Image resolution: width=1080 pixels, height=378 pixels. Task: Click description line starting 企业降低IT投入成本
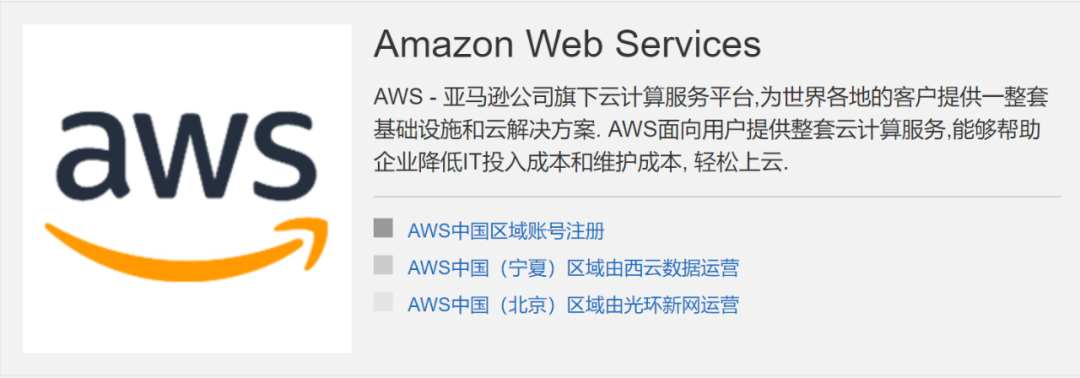[x=581, y=164]
